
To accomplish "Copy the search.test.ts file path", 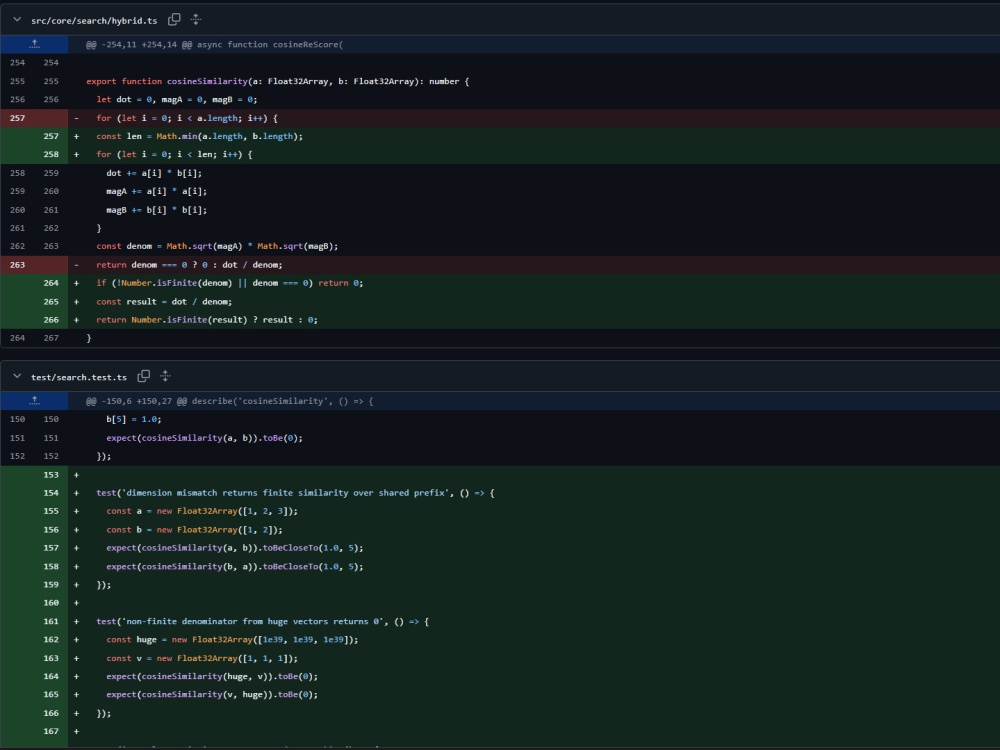I will point(143,376).
